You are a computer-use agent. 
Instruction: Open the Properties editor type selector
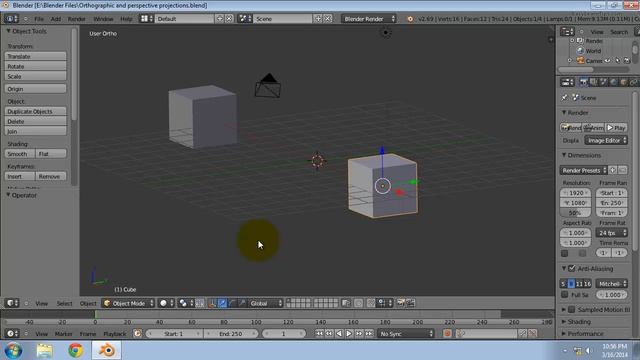pos(567,82)
